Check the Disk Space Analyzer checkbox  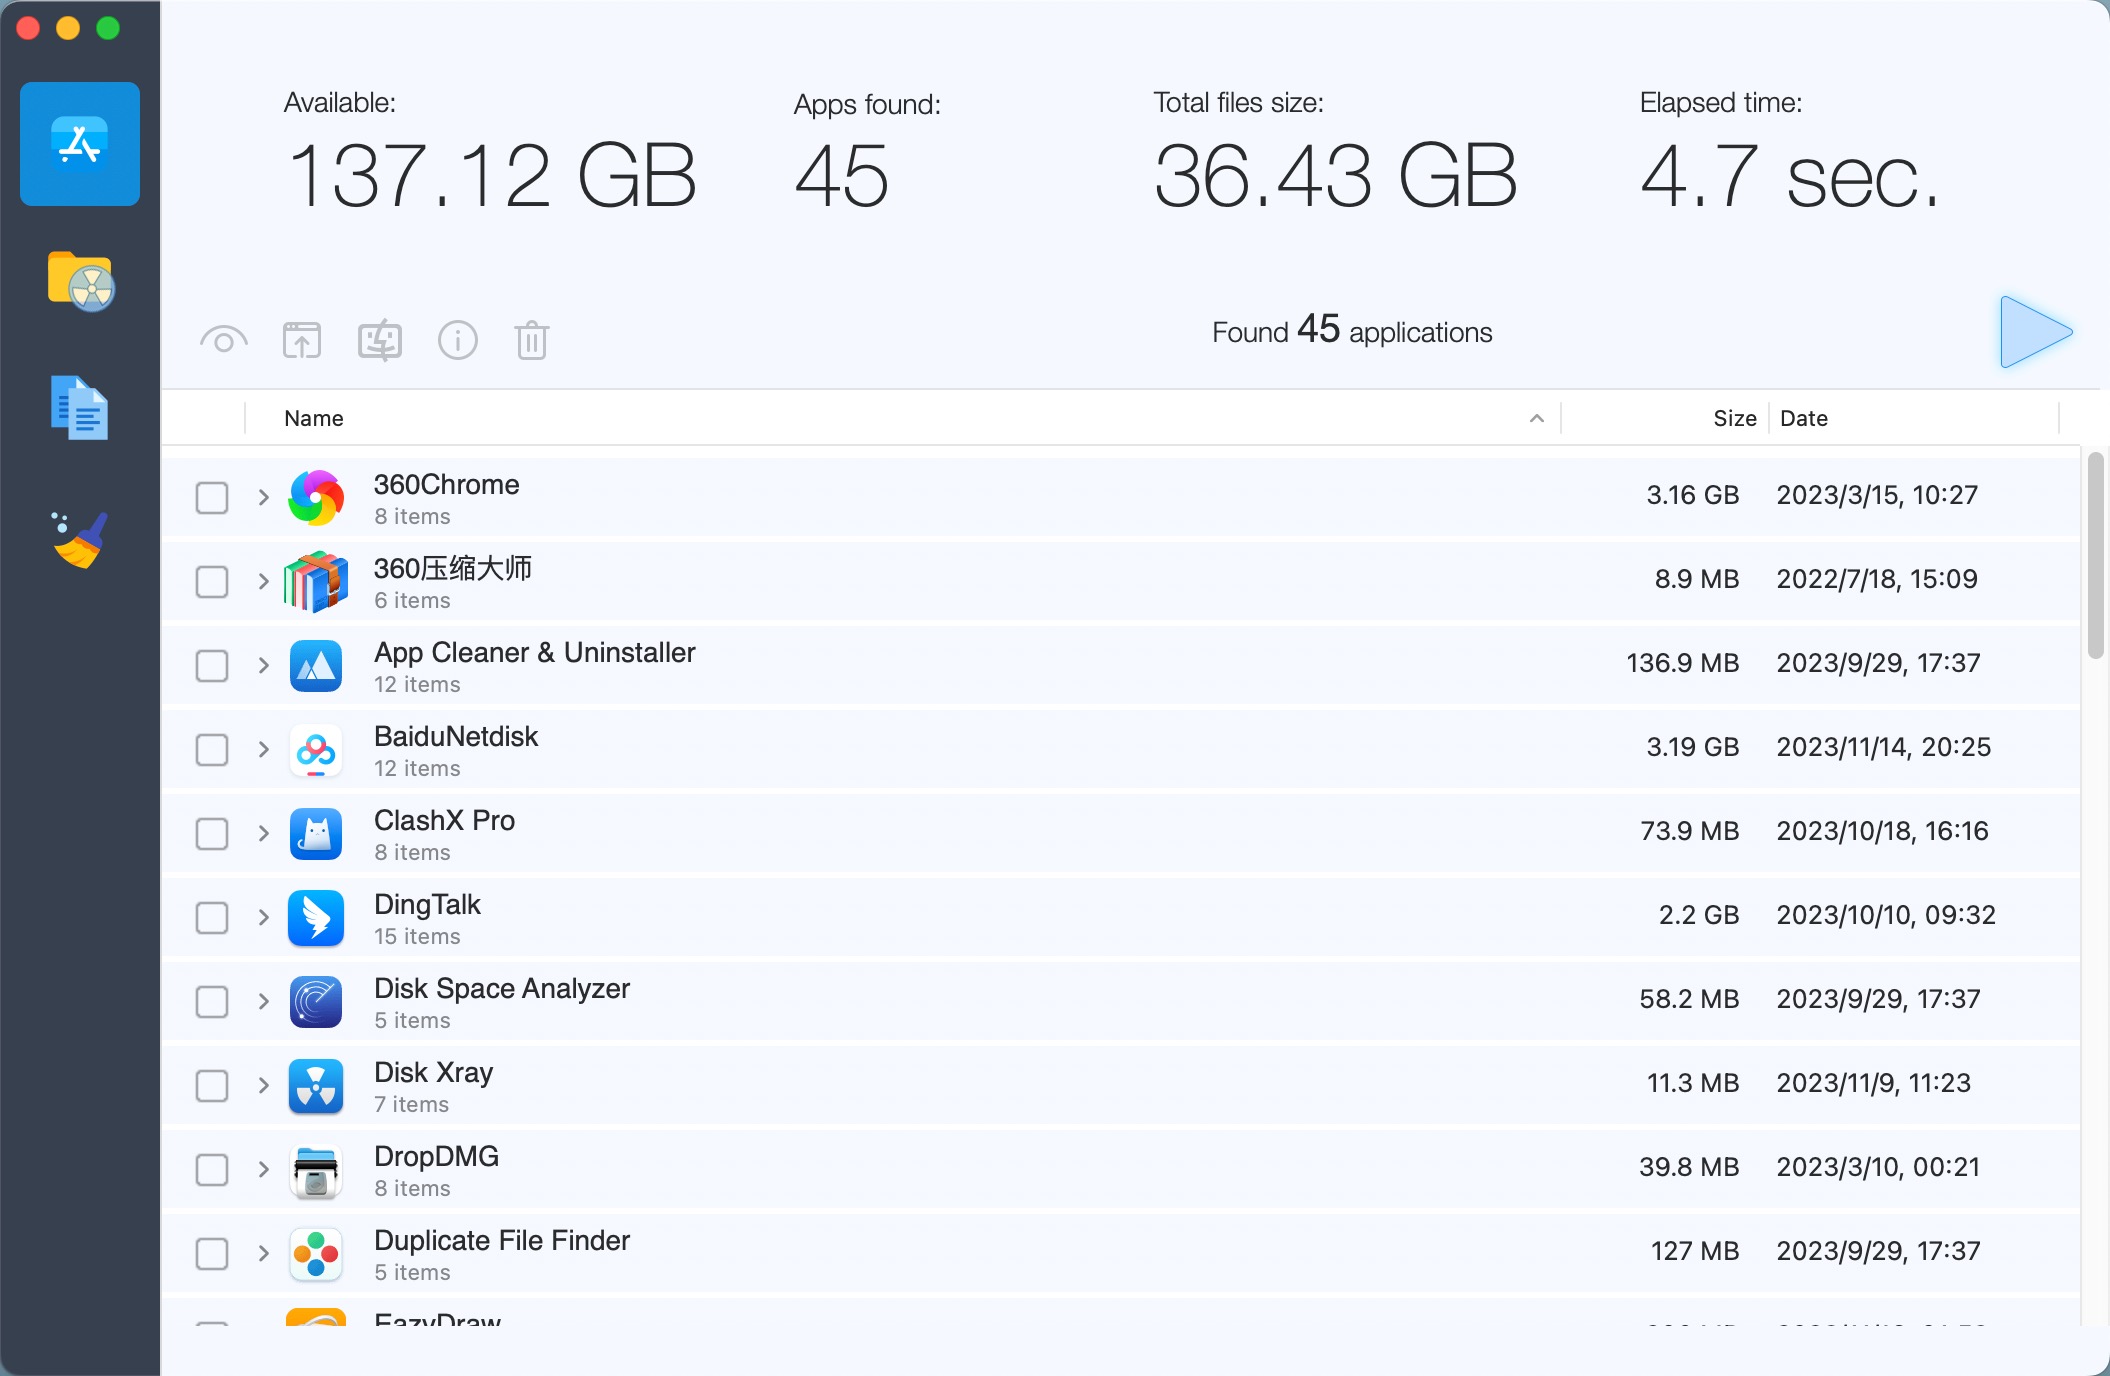point(212,1002)
